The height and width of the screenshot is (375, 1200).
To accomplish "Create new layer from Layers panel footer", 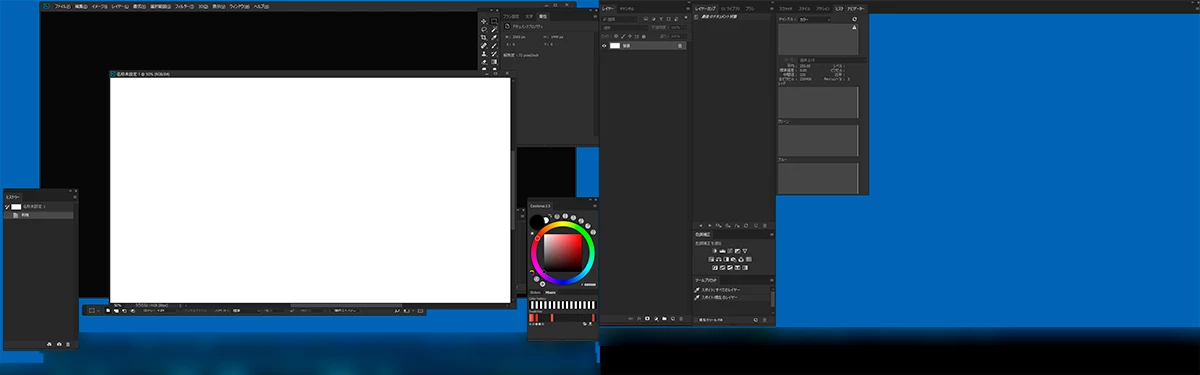I will [673, 319].
